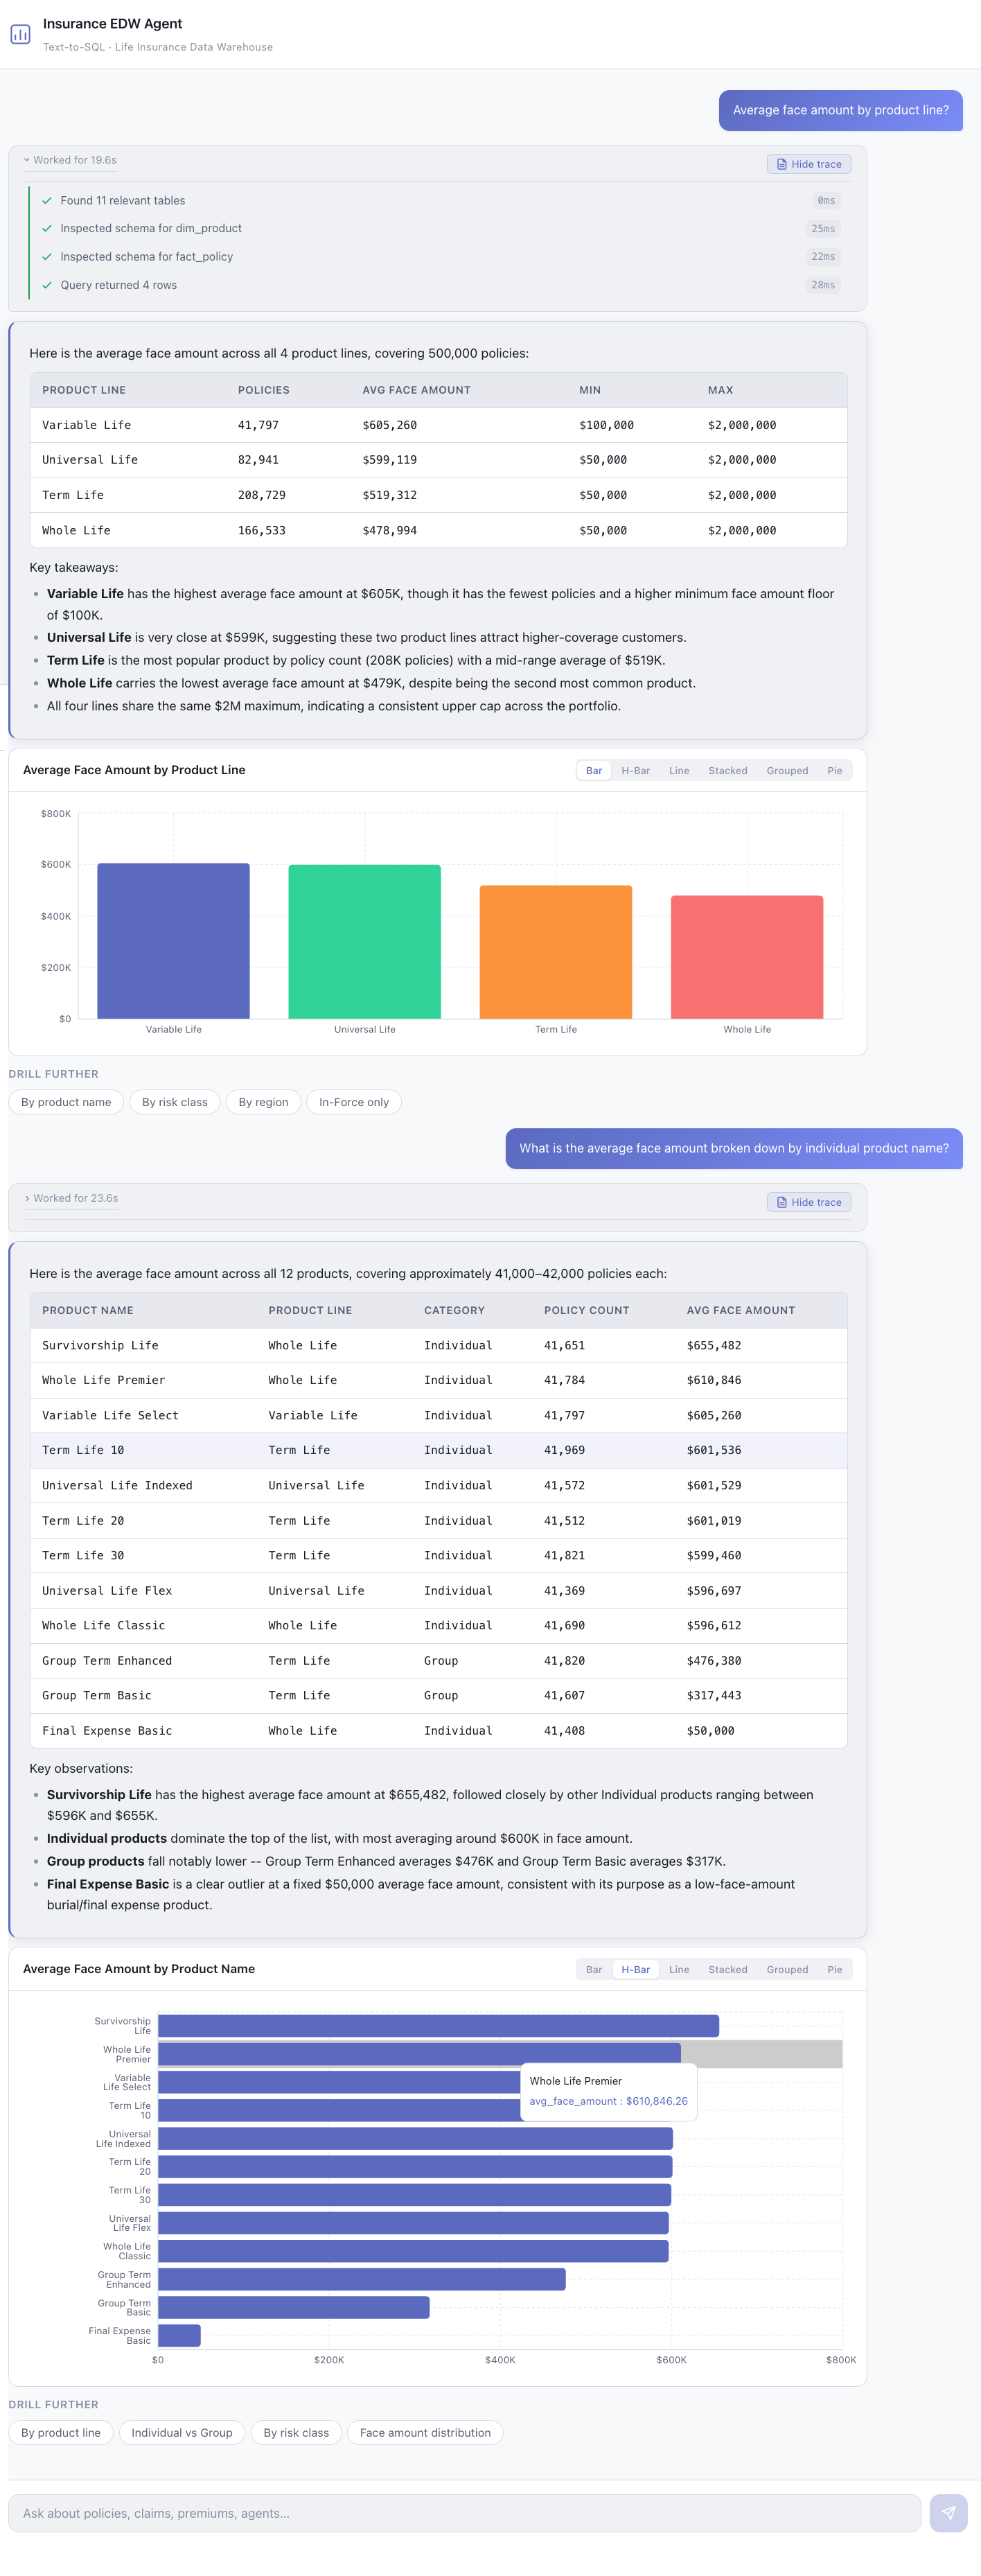Switch Product Line chart to Pie
This screenshot has width=981, height=2576.
[835, 771]
